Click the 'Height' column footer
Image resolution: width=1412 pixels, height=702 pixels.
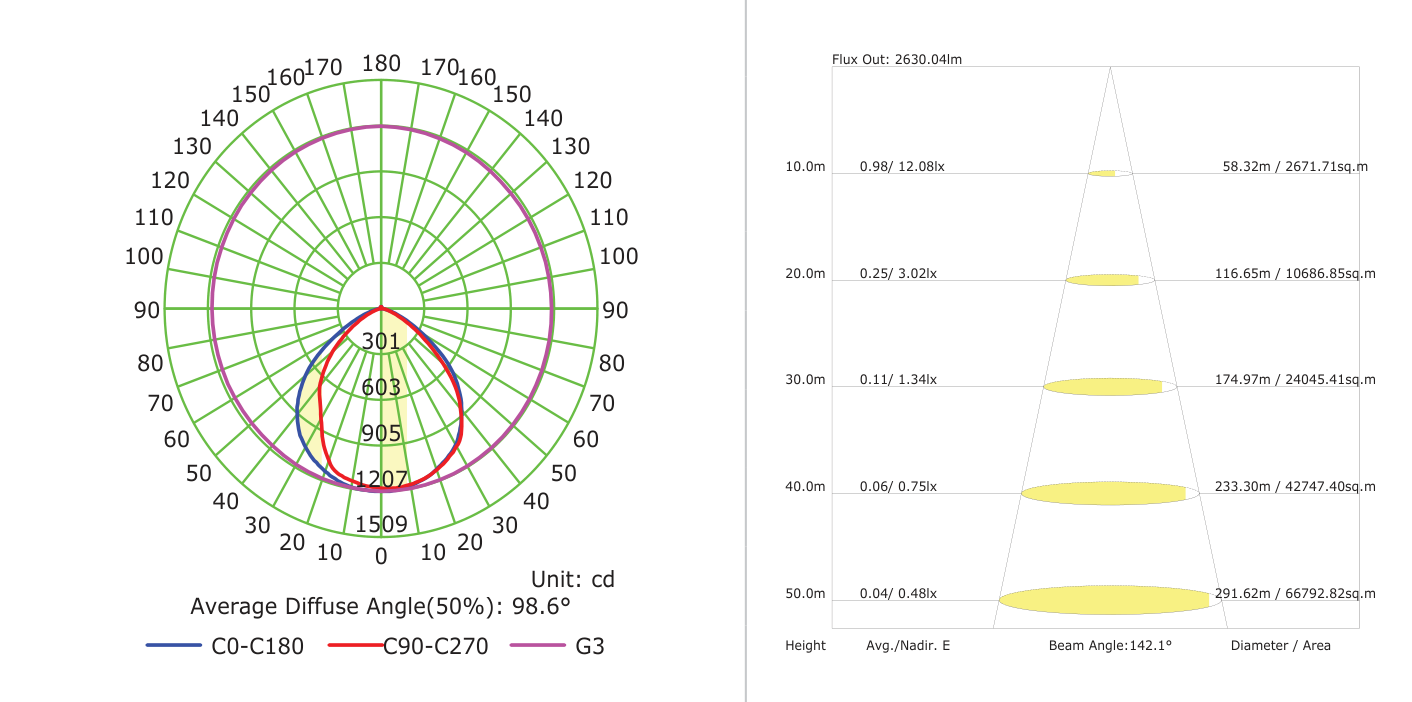click(x=806, y=646)
